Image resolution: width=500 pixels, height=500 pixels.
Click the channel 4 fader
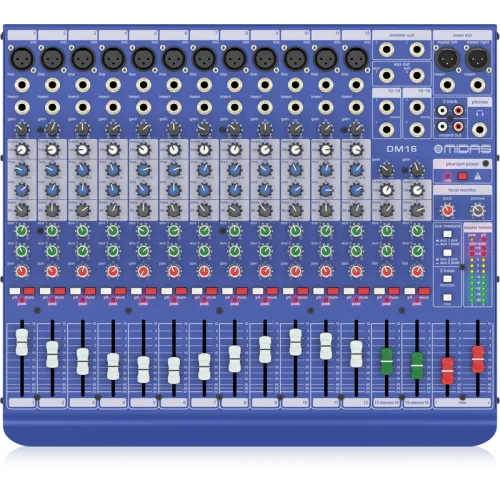point(113,366)
